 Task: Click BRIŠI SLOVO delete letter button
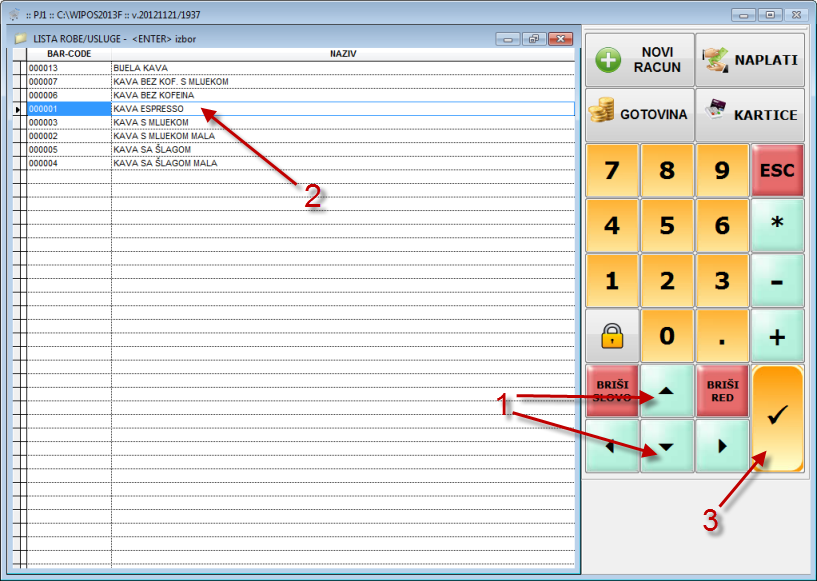pos(611,390)
